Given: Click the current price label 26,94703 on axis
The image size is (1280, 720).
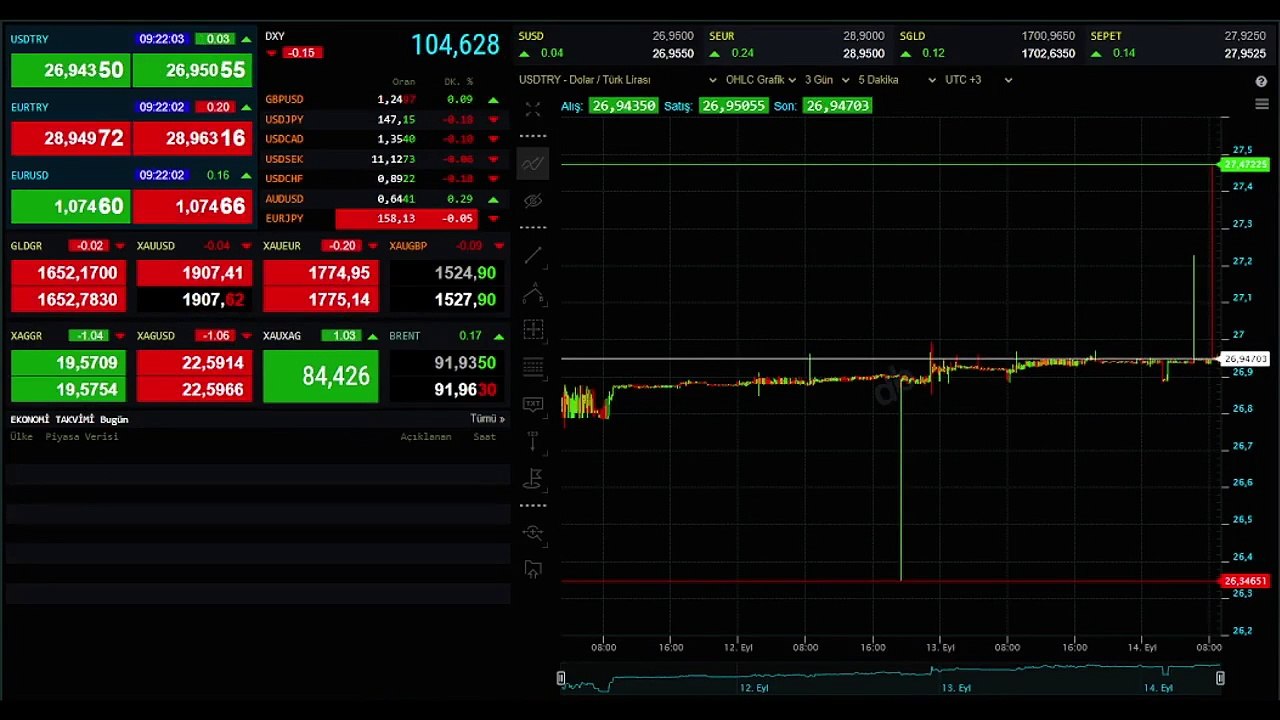Looking at the screenshot, I should [1244, 359].
